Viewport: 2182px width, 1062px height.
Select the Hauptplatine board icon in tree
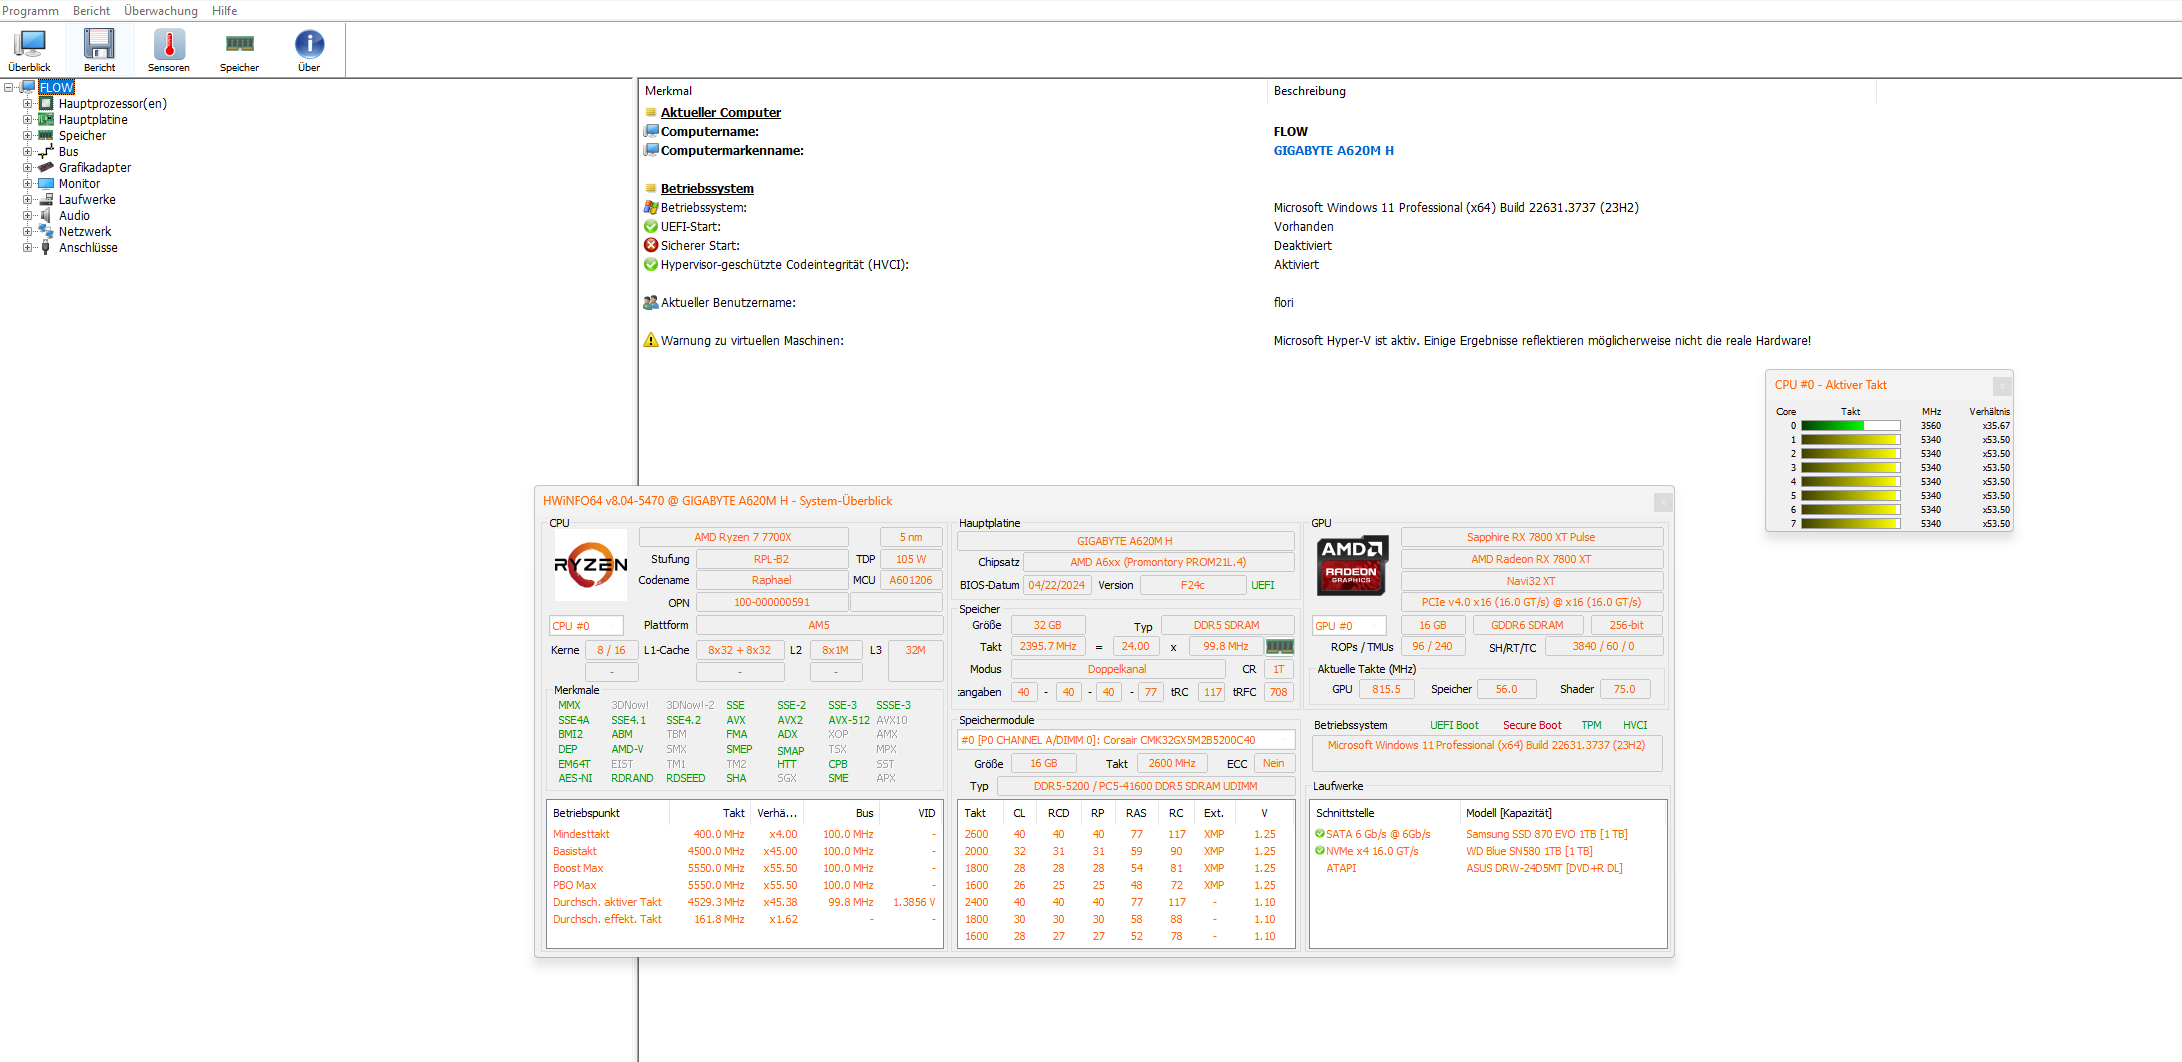(46, 120)
